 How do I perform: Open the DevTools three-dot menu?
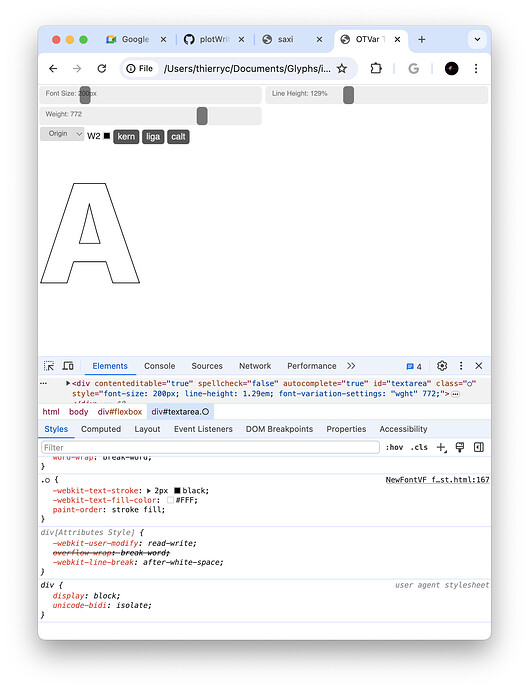coord(461,366)
